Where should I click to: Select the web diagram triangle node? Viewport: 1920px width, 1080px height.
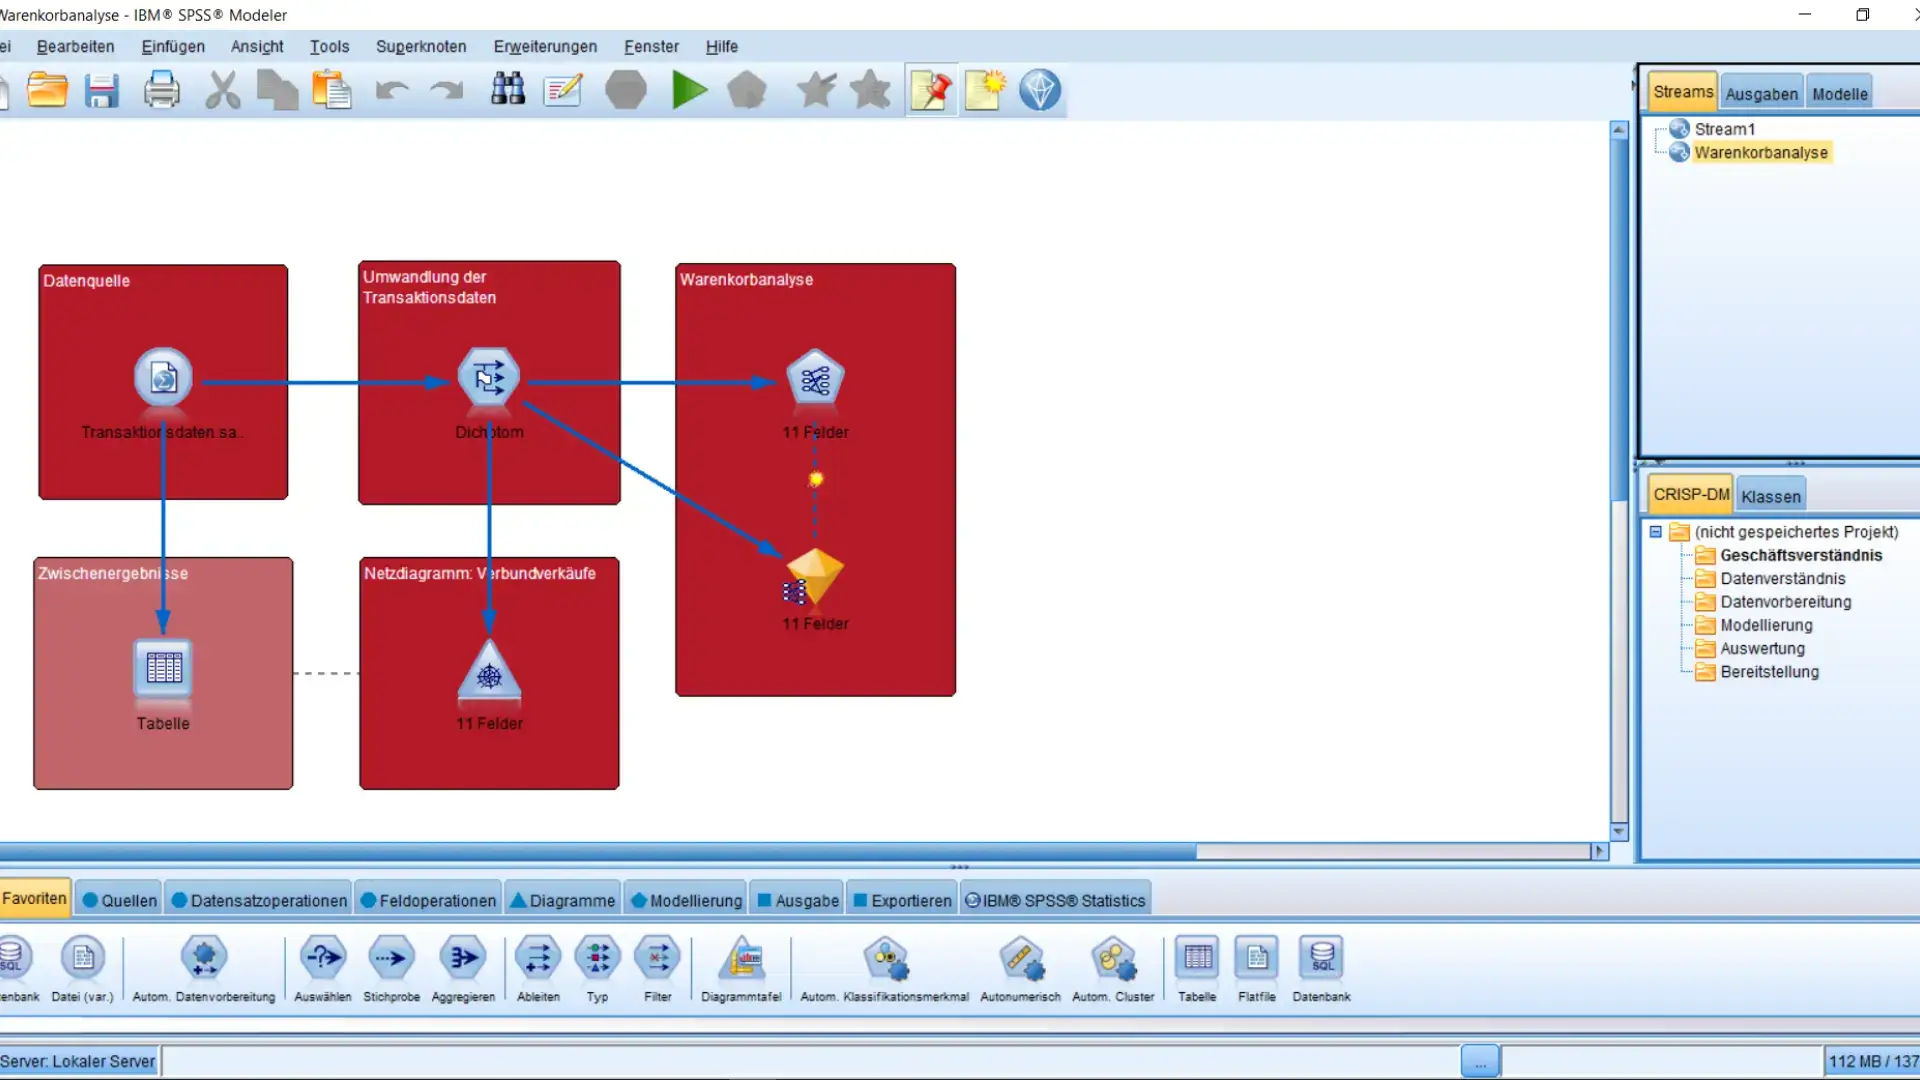click(489, 670)
